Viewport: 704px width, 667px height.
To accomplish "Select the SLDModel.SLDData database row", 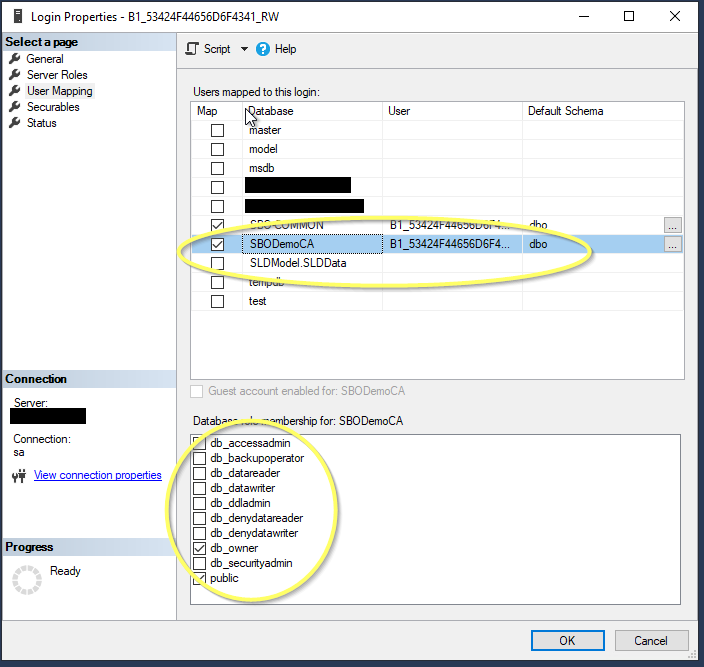I will [437, 263].
